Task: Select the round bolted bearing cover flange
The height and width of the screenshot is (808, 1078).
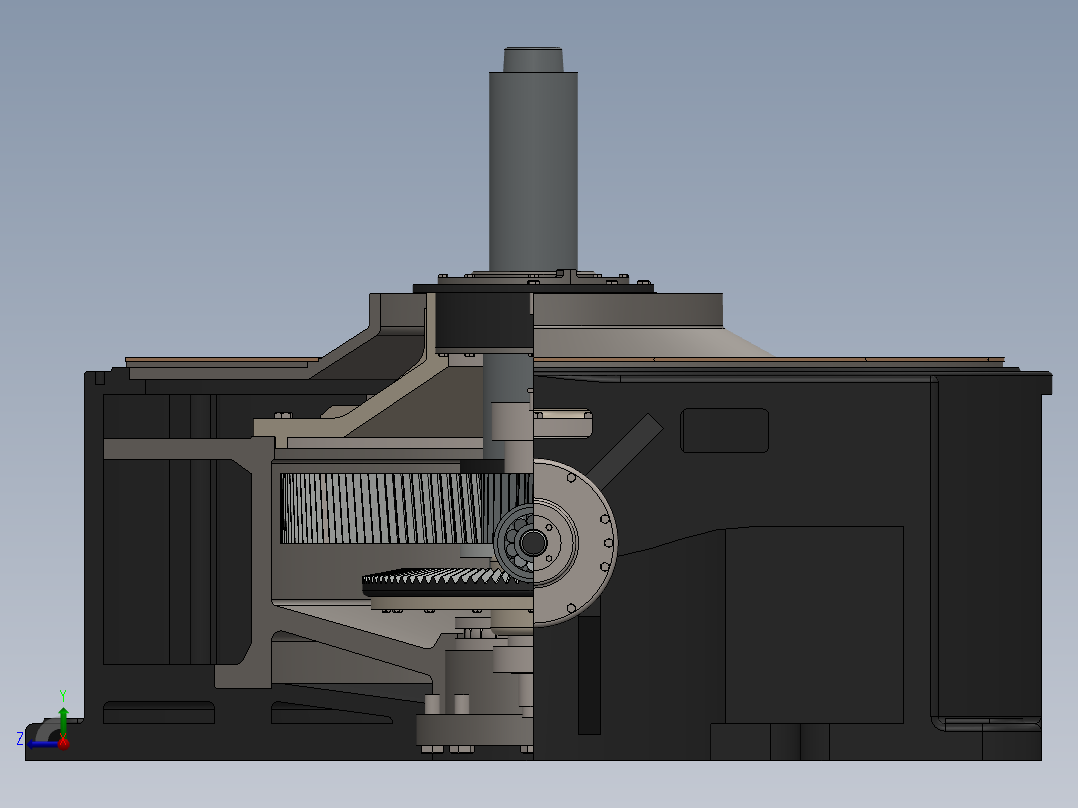Action: [x=575, y=543]
